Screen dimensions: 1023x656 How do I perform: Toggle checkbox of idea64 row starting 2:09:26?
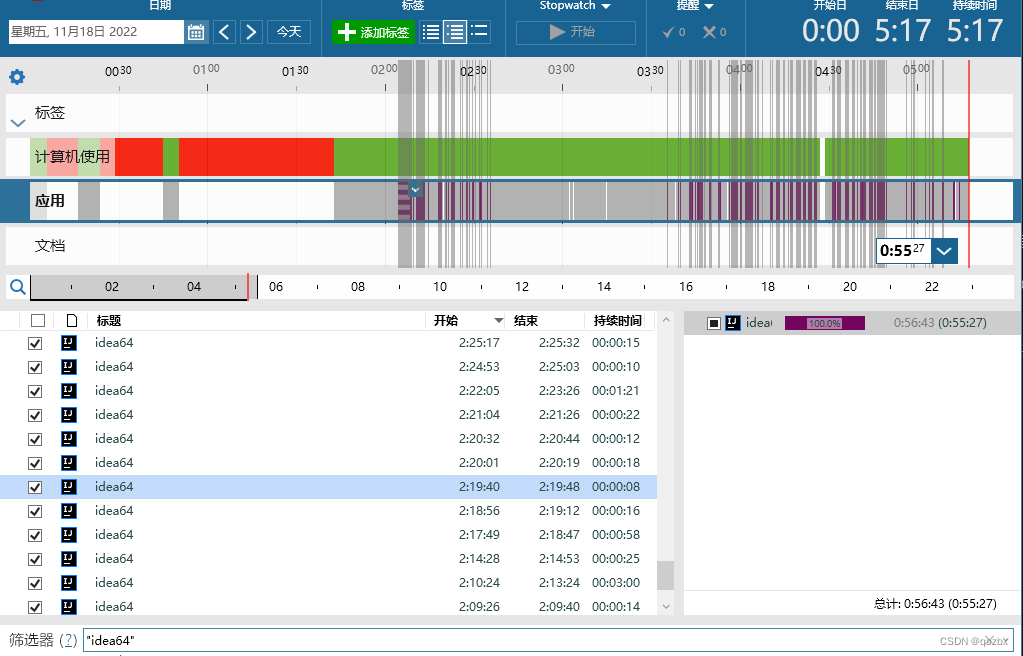click(x=35, y=607)
